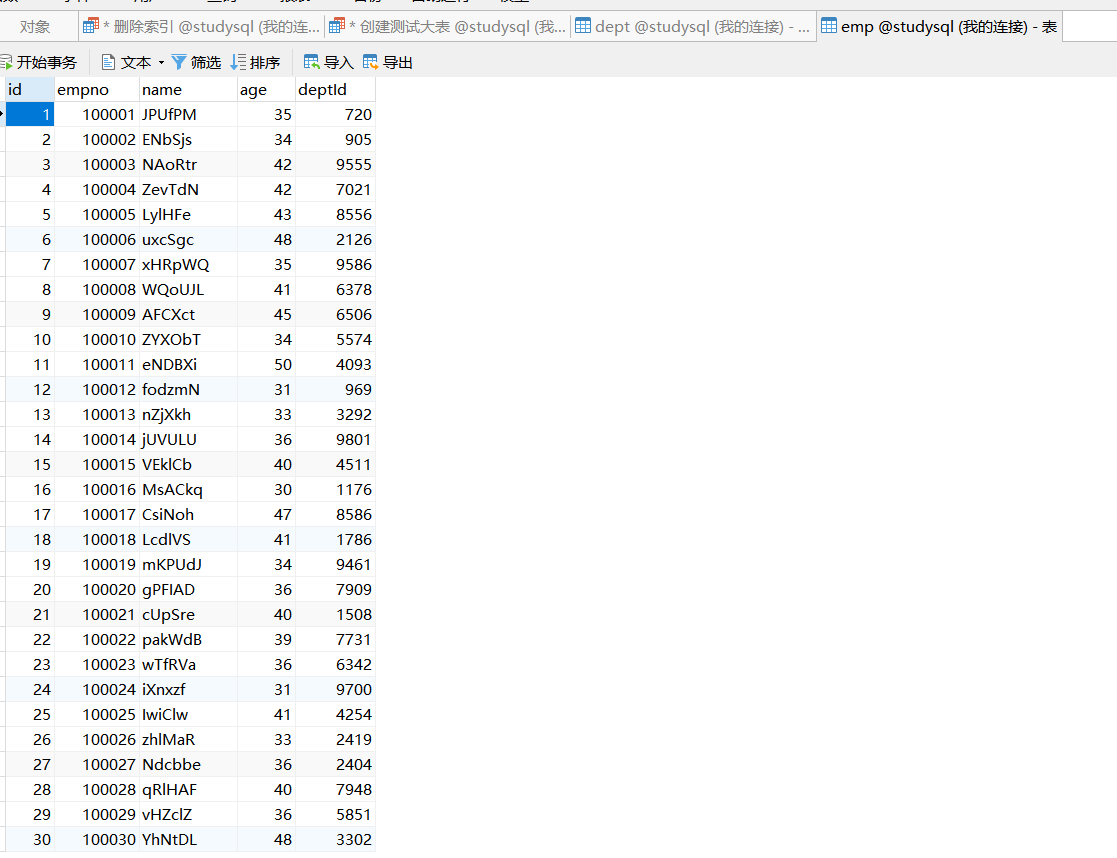Viewport: 1117px width, 858px height.
Task: Select the deptId cell 6342
Action: coord(335,664)
